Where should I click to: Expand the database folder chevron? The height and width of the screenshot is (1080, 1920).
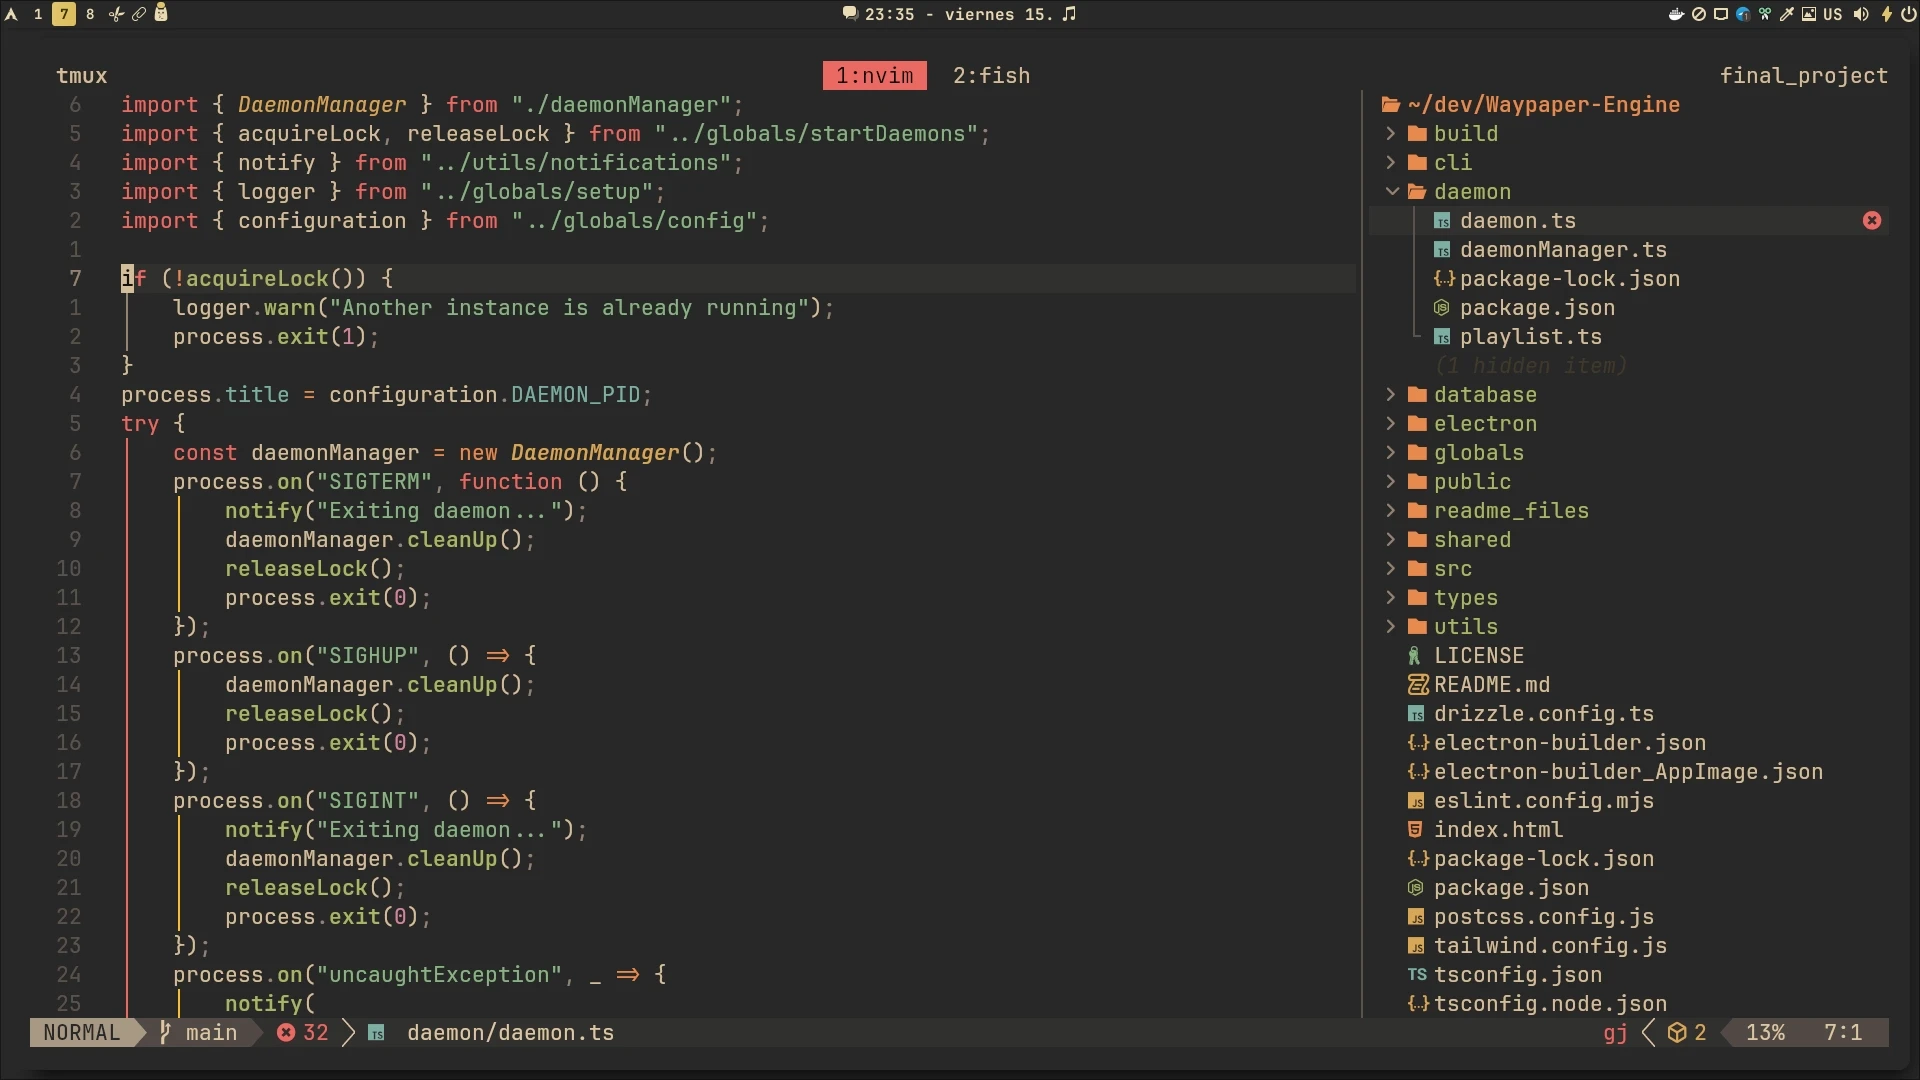coord(1391,395)
